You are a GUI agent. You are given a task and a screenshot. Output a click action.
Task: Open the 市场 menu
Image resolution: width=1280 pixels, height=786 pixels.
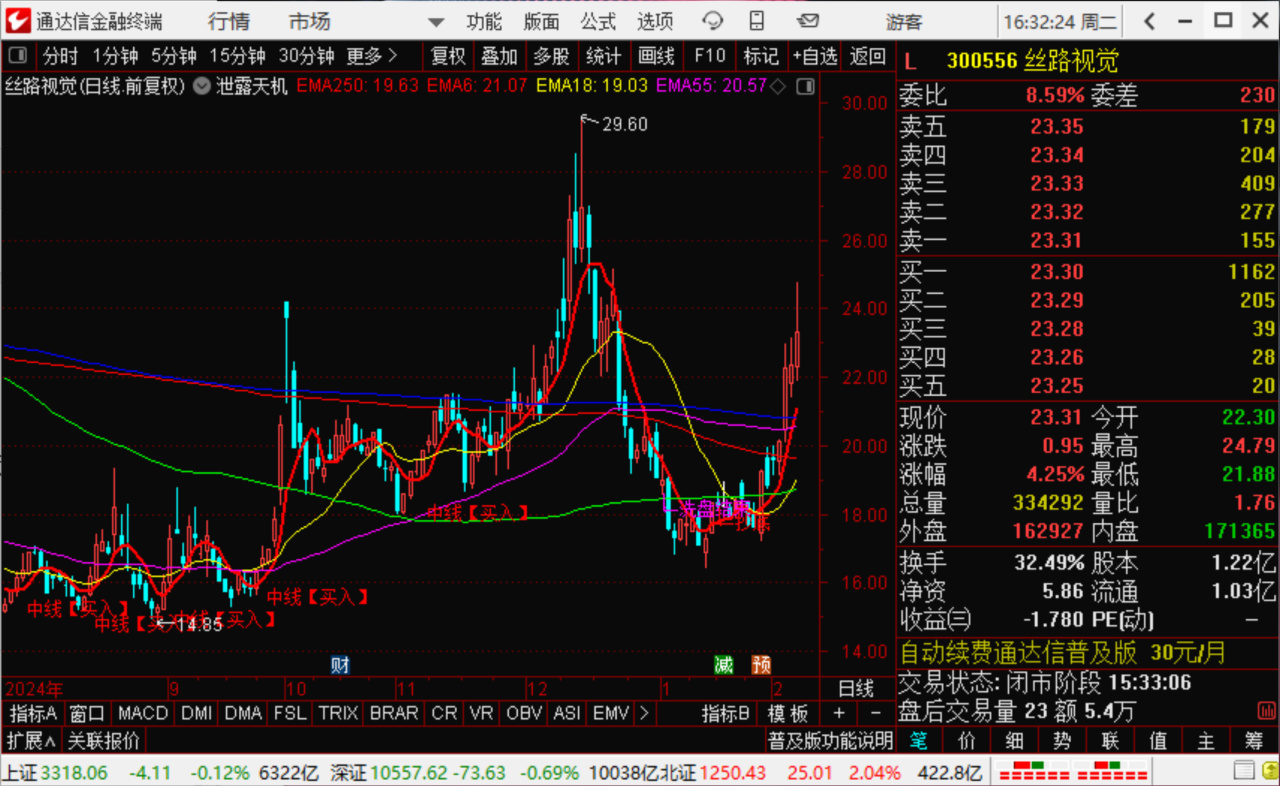pyautogui.click(x=310, y=21)
